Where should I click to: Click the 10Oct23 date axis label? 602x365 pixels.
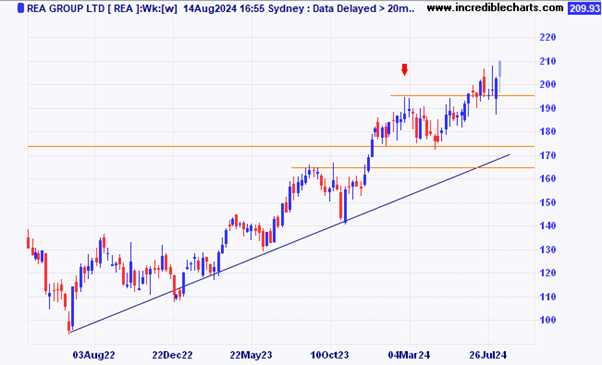(x=330, y=355)
